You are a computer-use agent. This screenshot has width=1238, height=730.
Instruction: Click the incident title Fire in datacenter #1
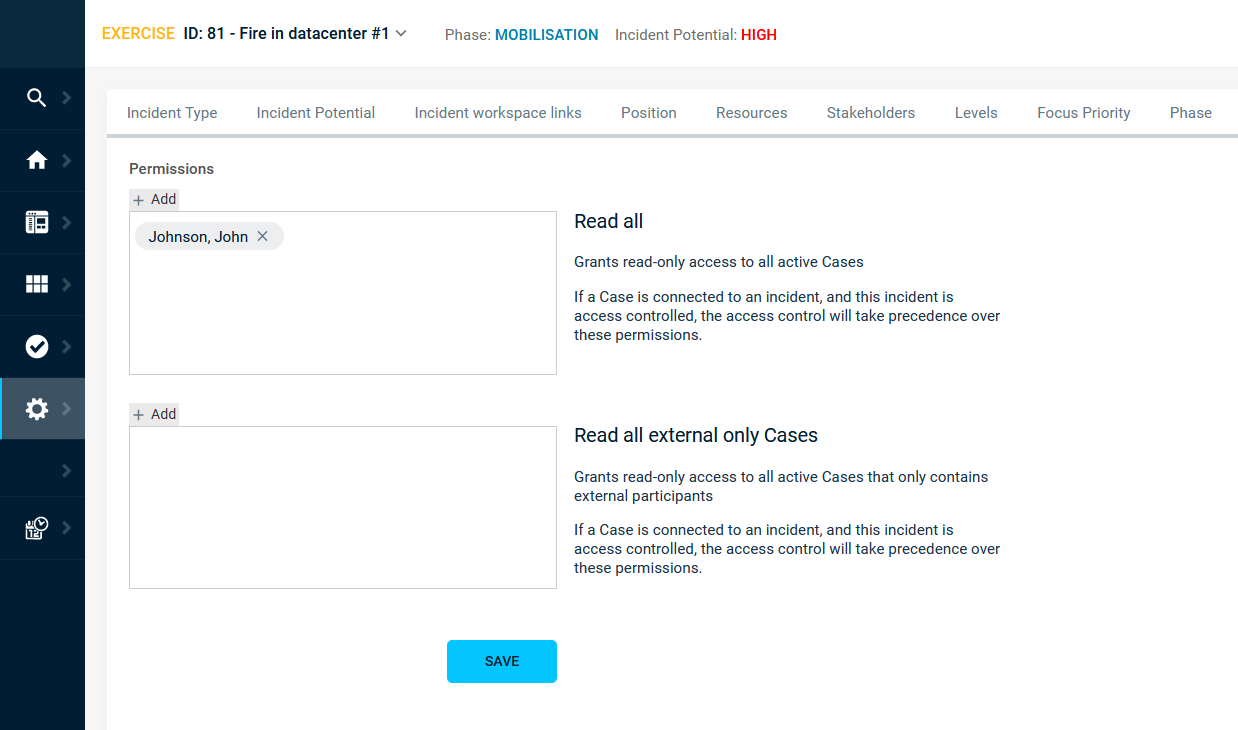tap(286, 34)
